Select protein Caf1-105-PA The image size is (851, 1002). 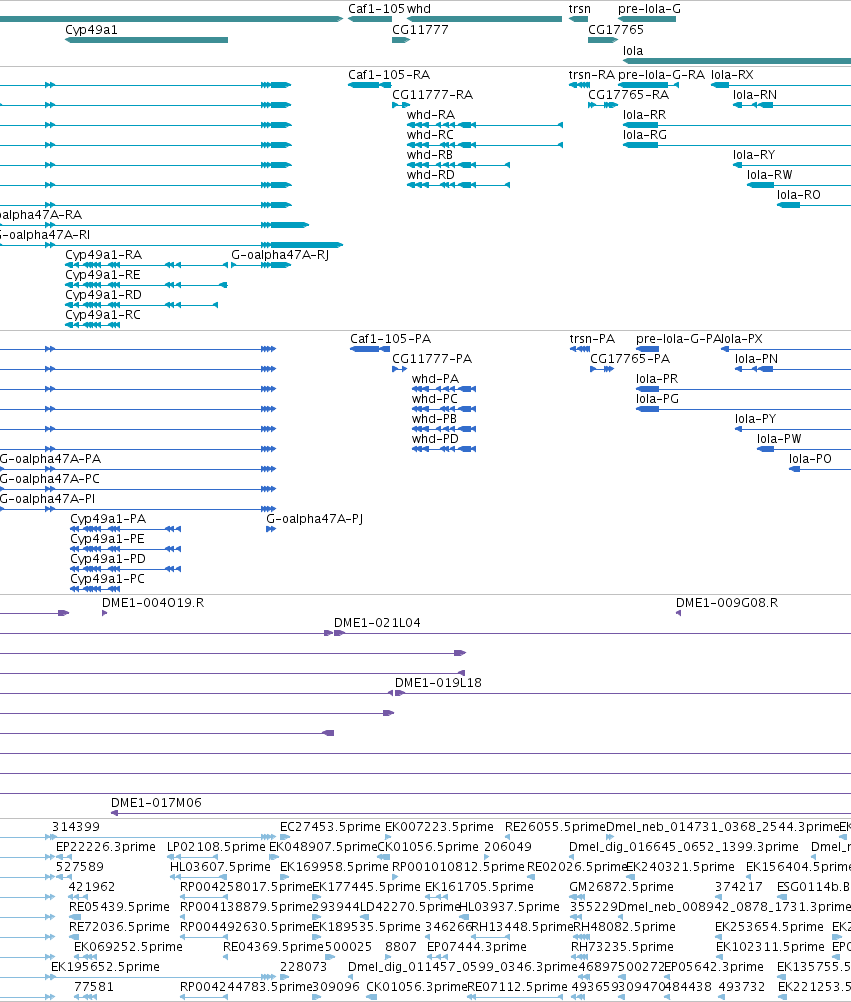pos(370,349)
